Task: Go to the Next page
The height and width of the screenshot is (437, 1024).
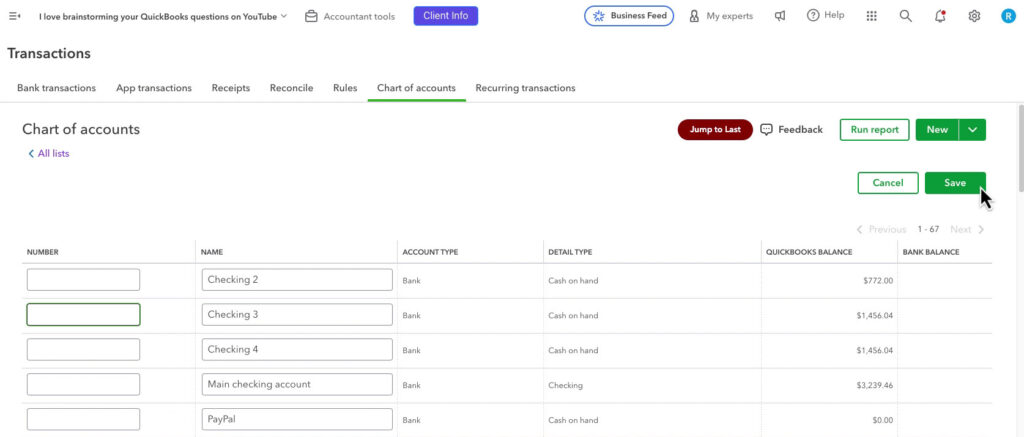Action: point(967,229)
